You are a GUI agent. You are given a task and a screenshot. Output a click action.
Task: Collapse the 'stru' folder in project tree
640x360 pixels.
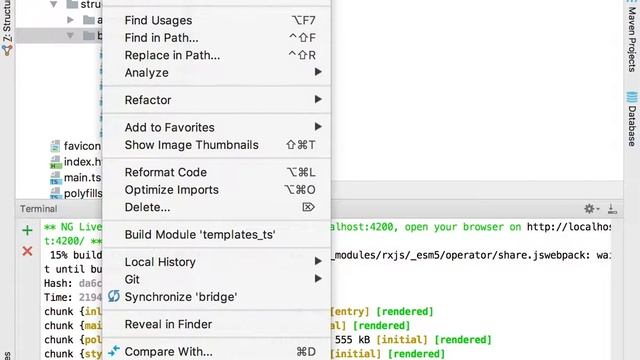(53, 4)
